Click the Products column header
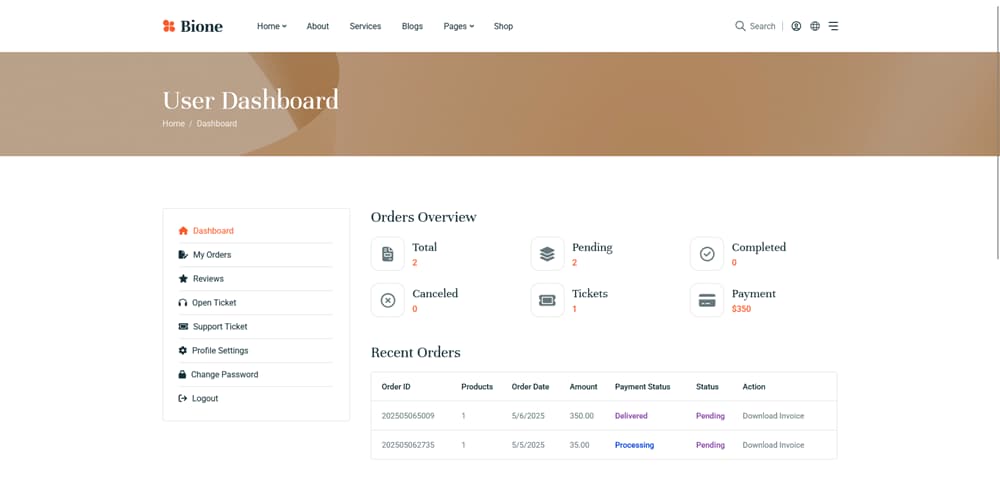The height and width of the screenshot is (493, 1000). pos(477,386)
